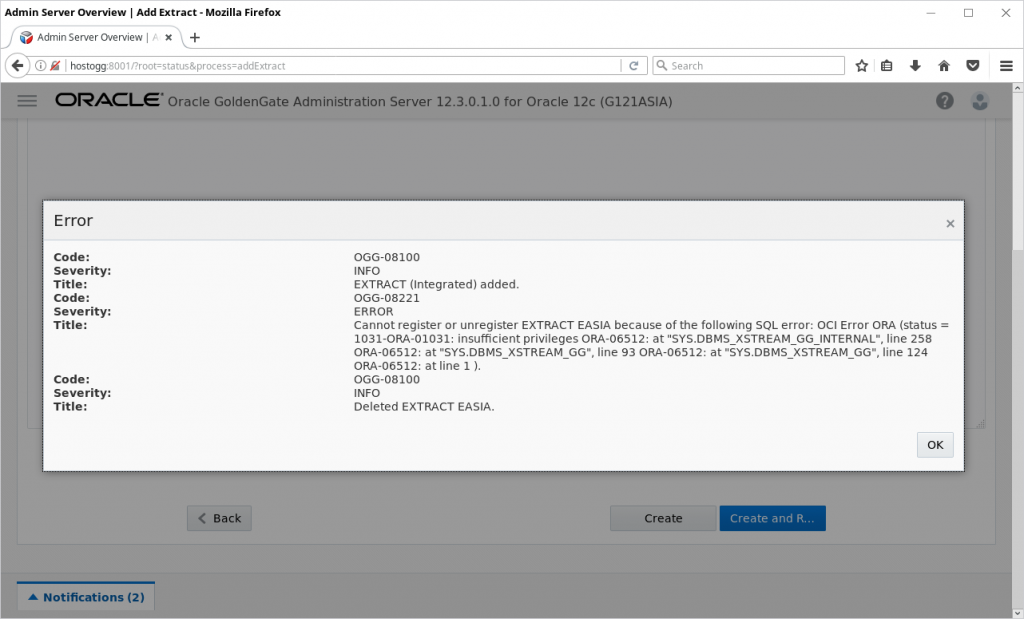Open the Firefox downloads panel
This screenshot has height=619, width=1024.
point(915,65)
